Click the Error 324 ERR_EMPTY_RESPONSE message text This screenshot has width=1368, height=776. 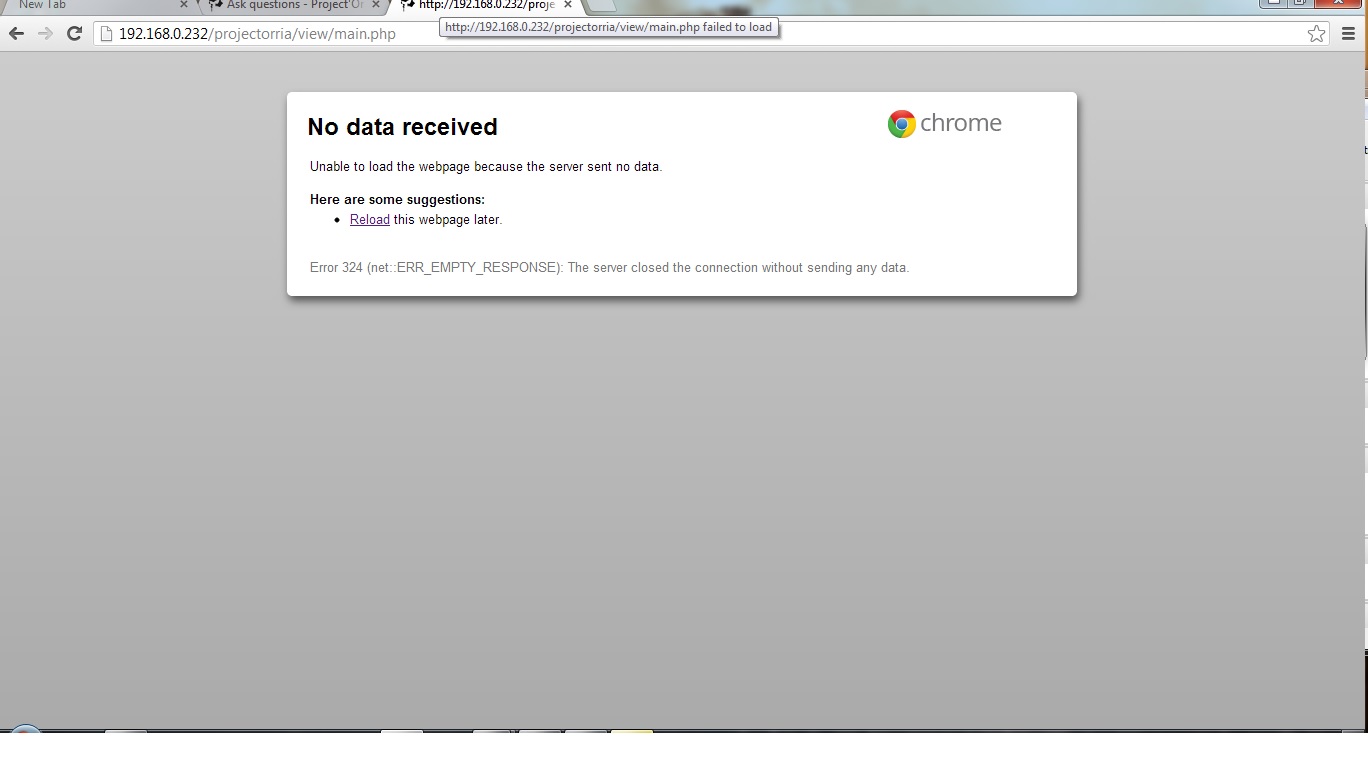[609, 268]
